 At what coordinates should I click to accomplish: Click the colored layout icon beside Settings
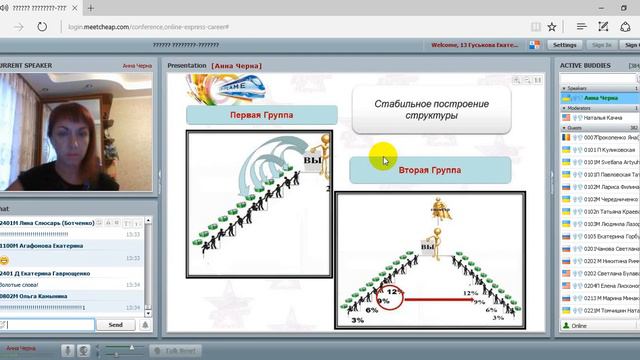(535, 45)
